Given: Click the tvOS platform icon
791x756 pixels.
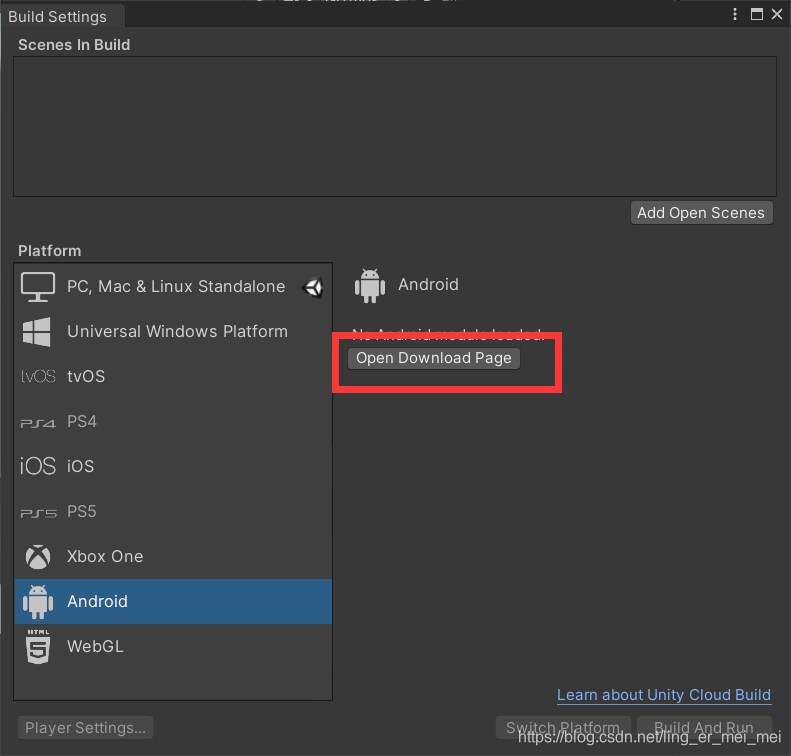Looking at the screenshot, I should [38, 376].
